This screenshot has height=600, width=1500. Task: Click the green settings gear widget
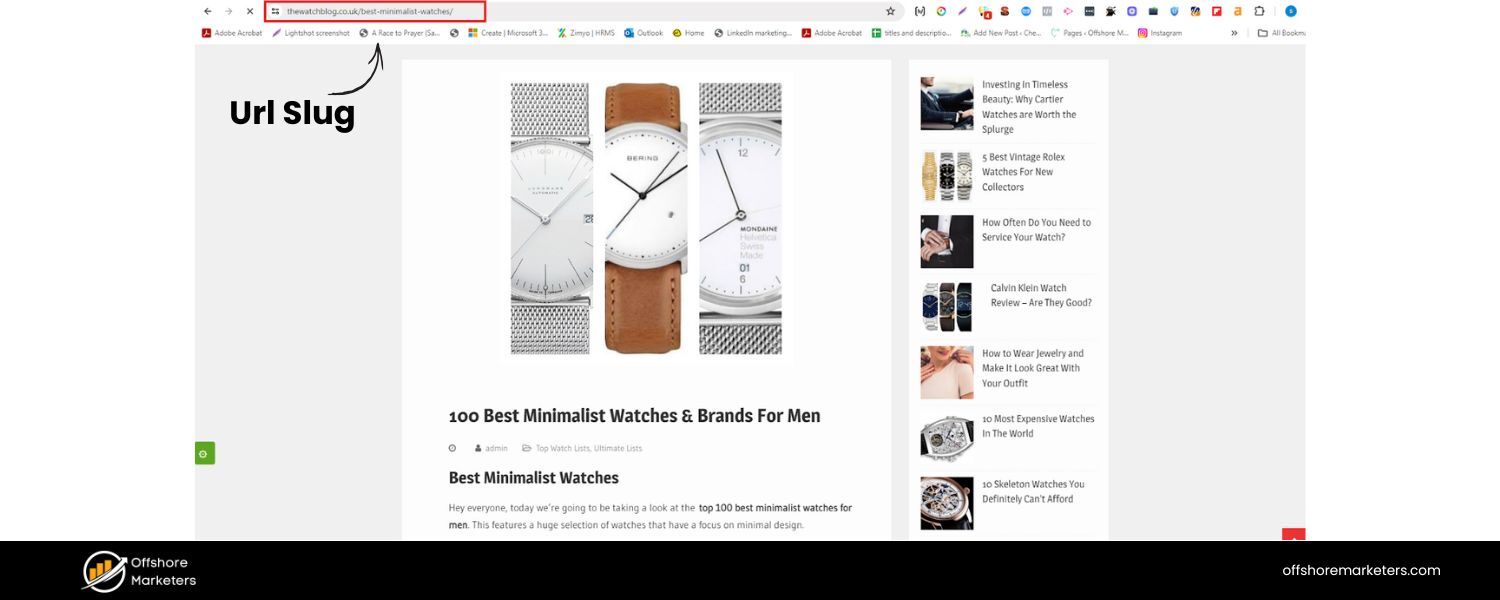[x=204, y=454]
